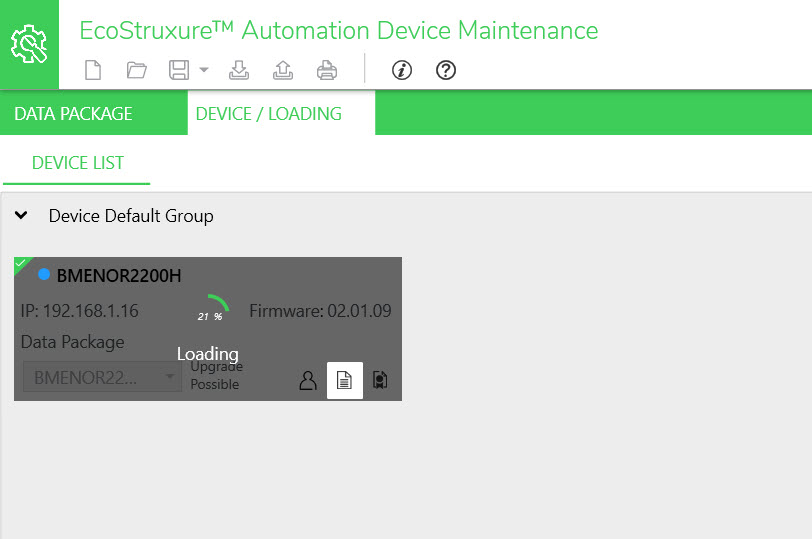This screenshot has height=539, width=812.
Task: Collapse the Device Default Group
Action: (21, 215)
